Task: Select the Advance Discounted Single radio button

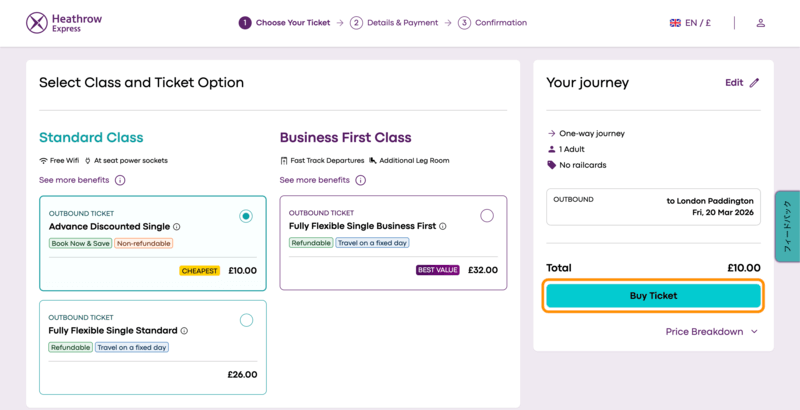Action: [246, 216]
